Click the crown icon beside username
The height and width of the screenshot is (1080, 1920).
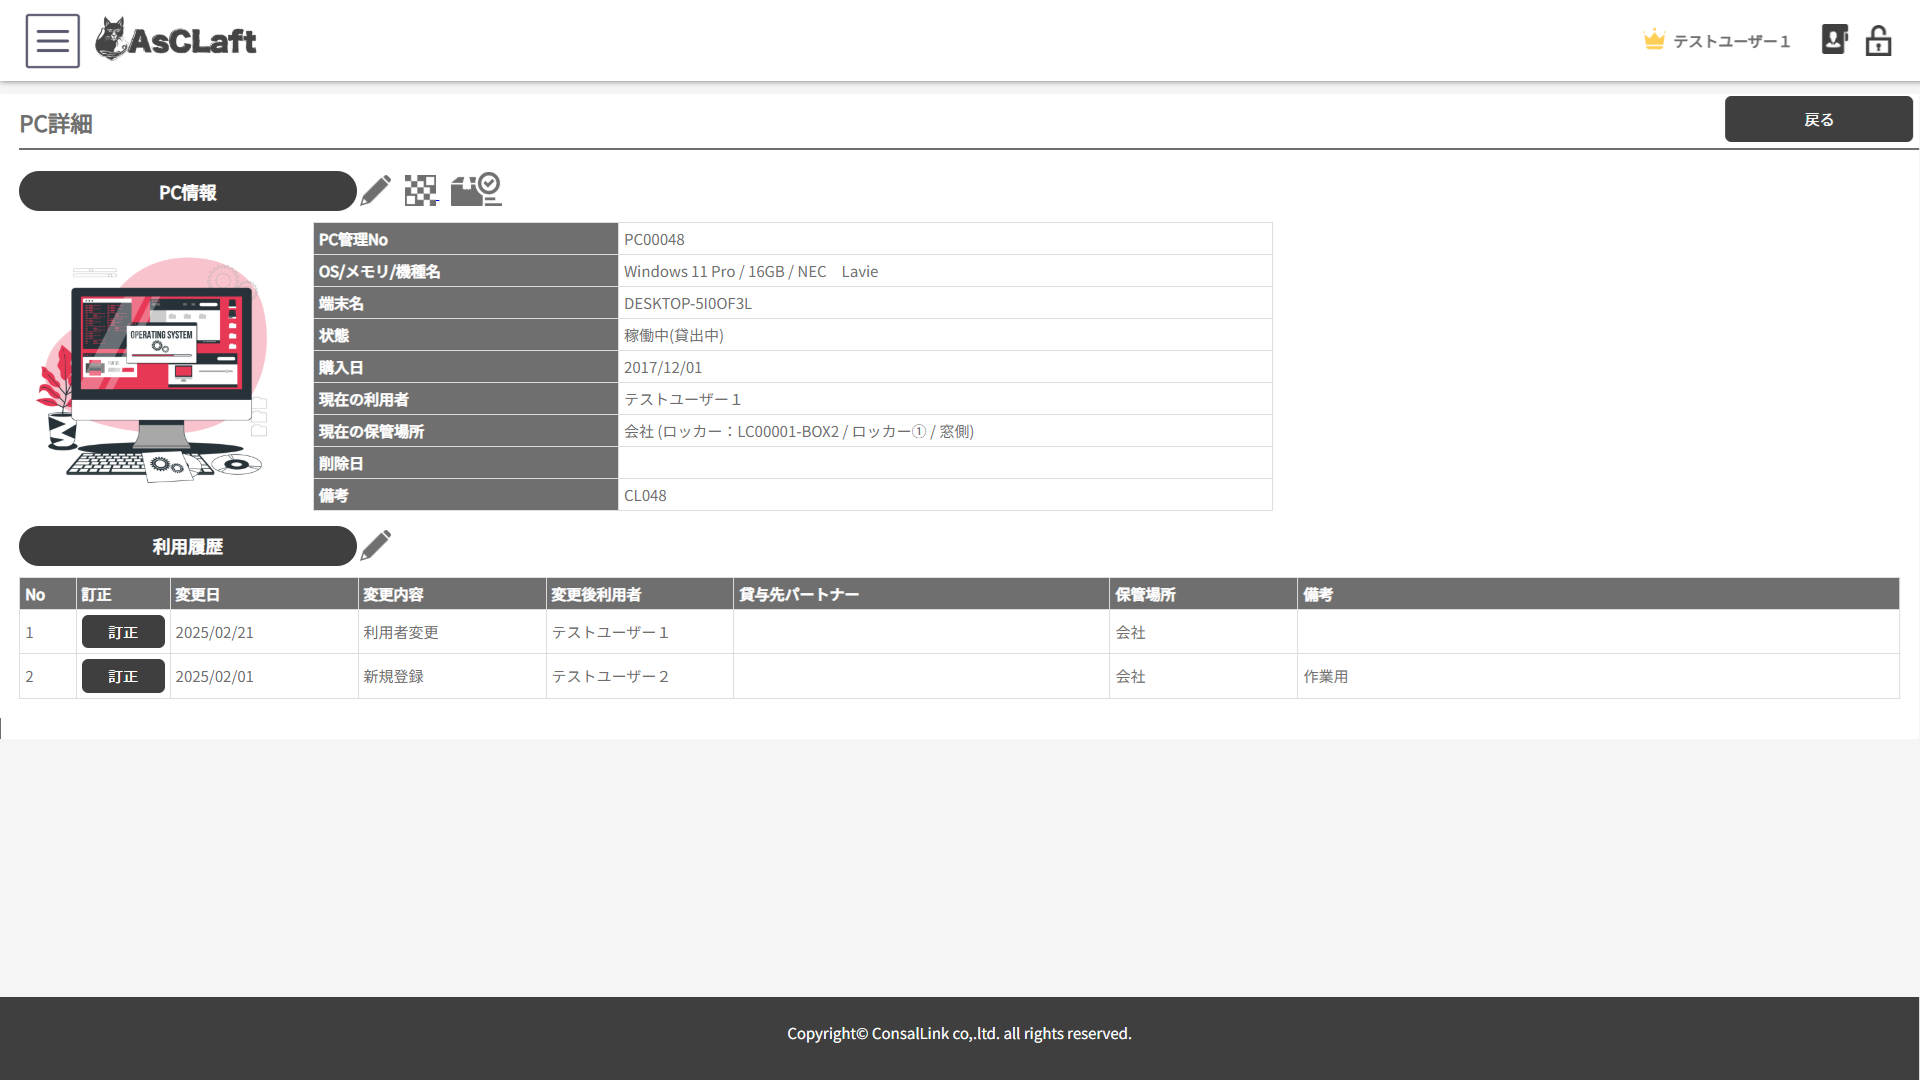click(1654, 40)
